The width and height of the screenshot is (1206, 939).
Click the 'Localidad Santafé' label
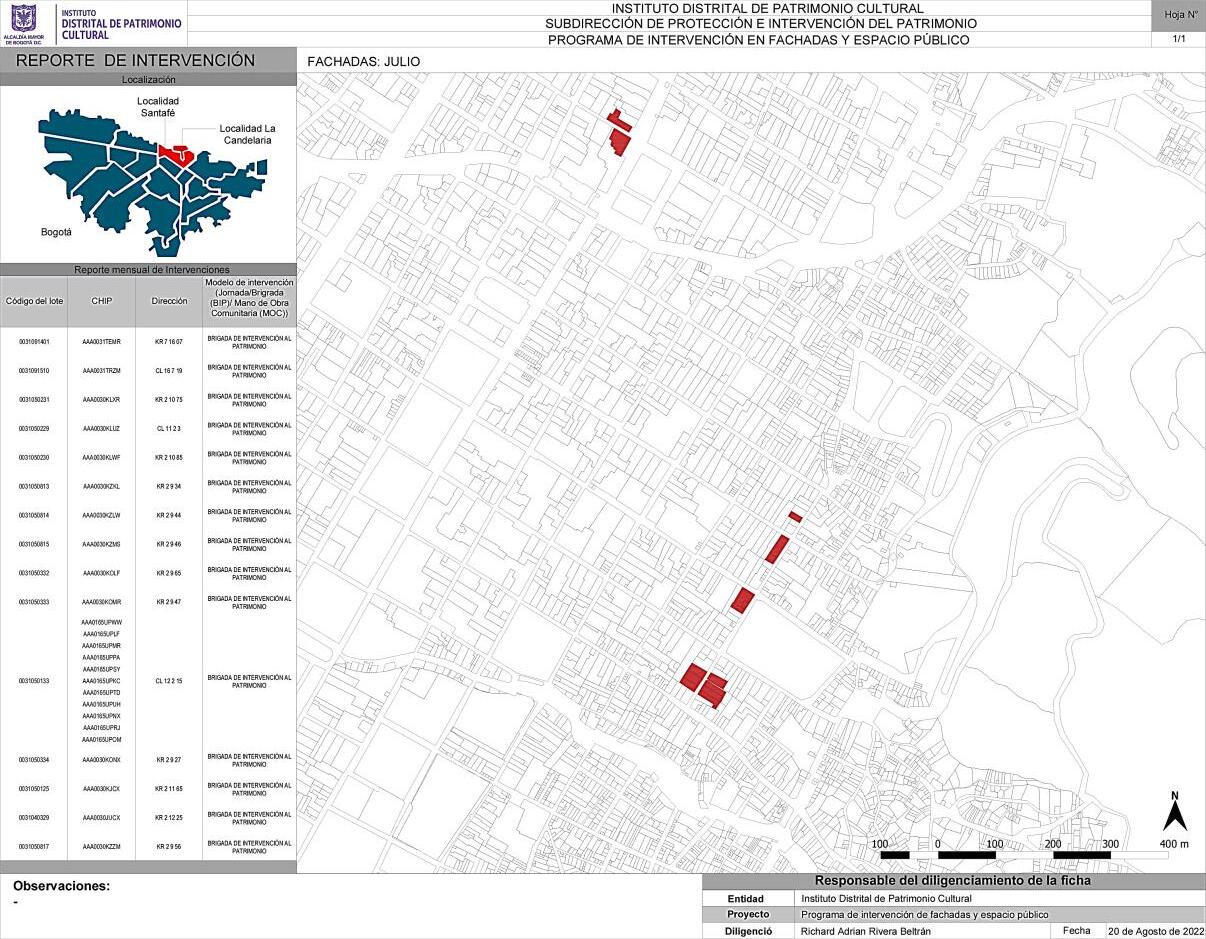click(x=158, y=108)
